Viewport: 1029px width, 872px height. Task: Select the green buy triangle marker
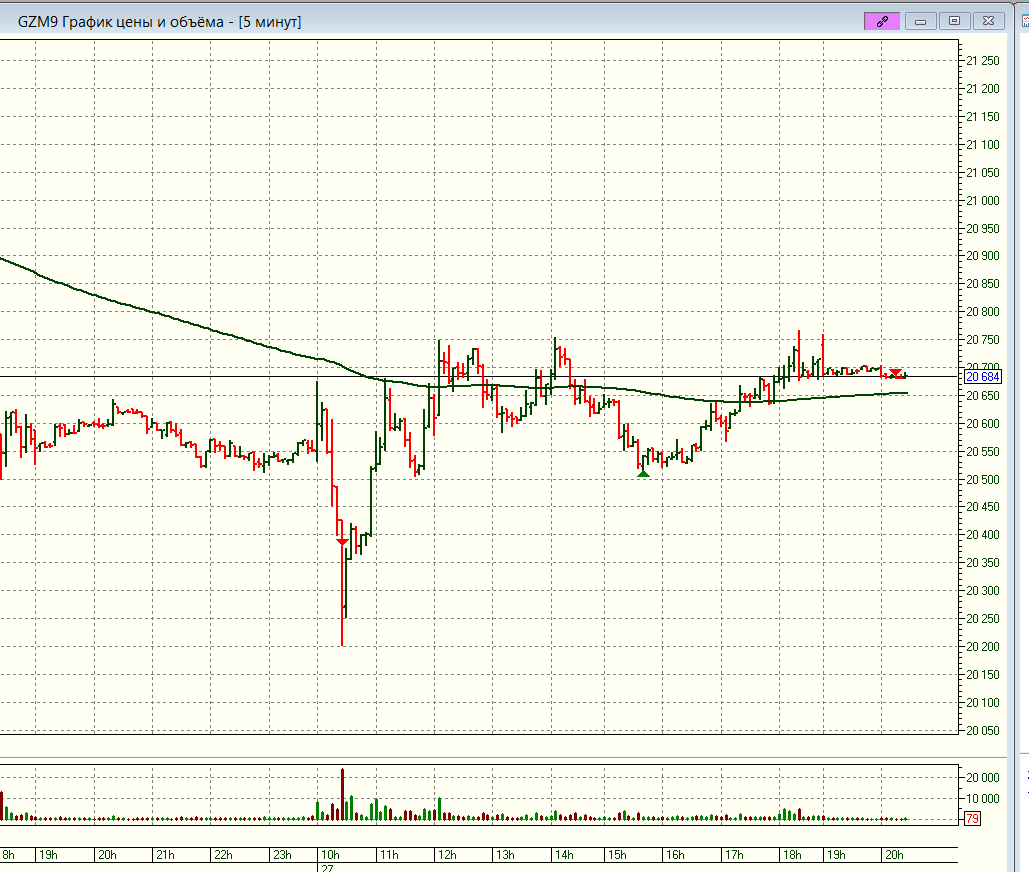pyautogui.click(x=644, y=473)
